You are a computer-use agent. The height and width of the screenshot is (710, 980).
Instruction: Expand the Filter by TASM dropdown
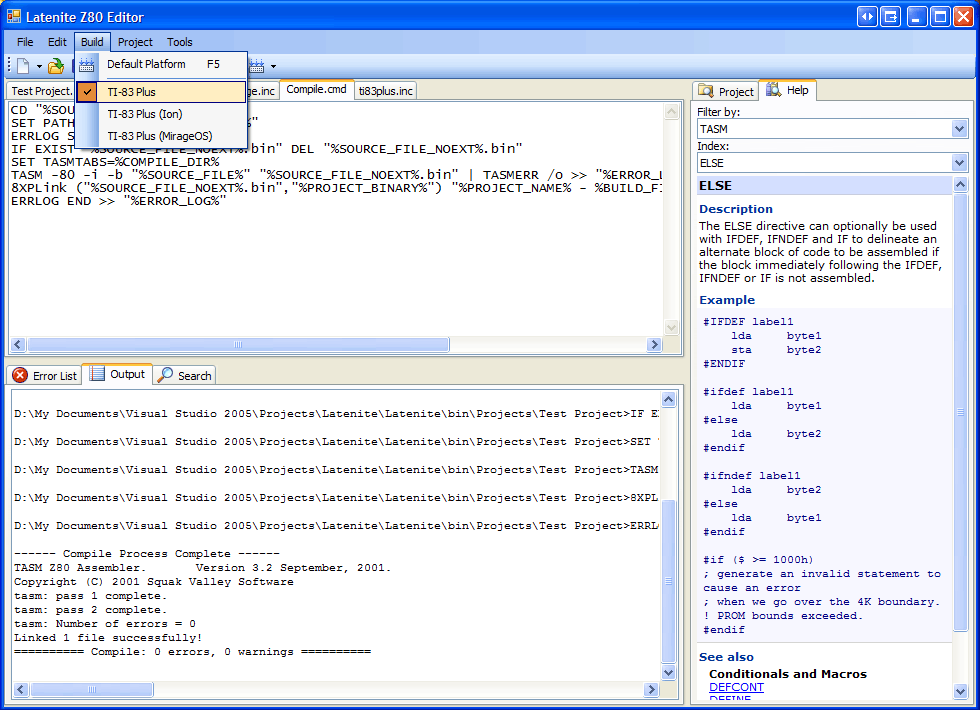coord(960,129)
